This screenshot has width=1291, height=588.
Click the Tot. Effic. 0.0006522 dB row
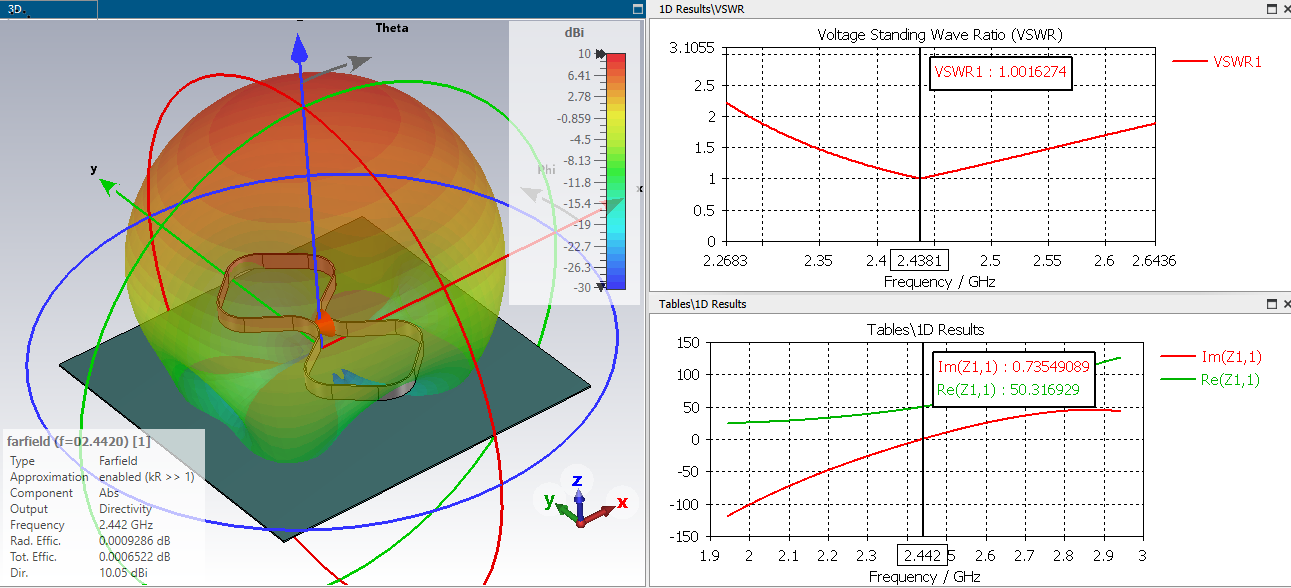[x=88, y=557]
